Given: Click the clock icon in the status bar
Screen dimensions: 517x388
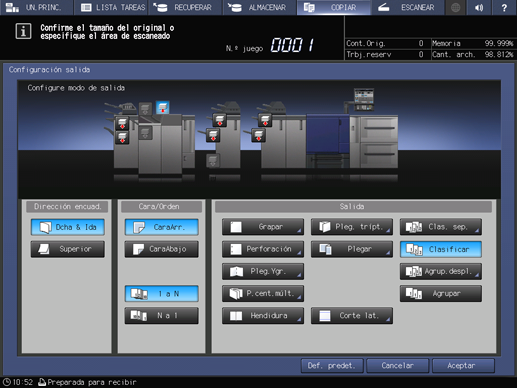Looking at the screenshot, I should click(x=6, y=382).
